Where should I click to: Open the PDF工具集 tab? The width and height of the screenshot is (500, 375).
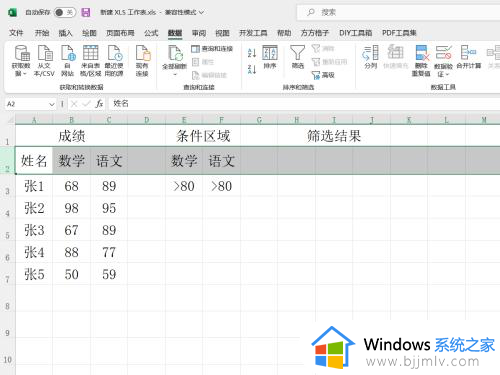399,33
